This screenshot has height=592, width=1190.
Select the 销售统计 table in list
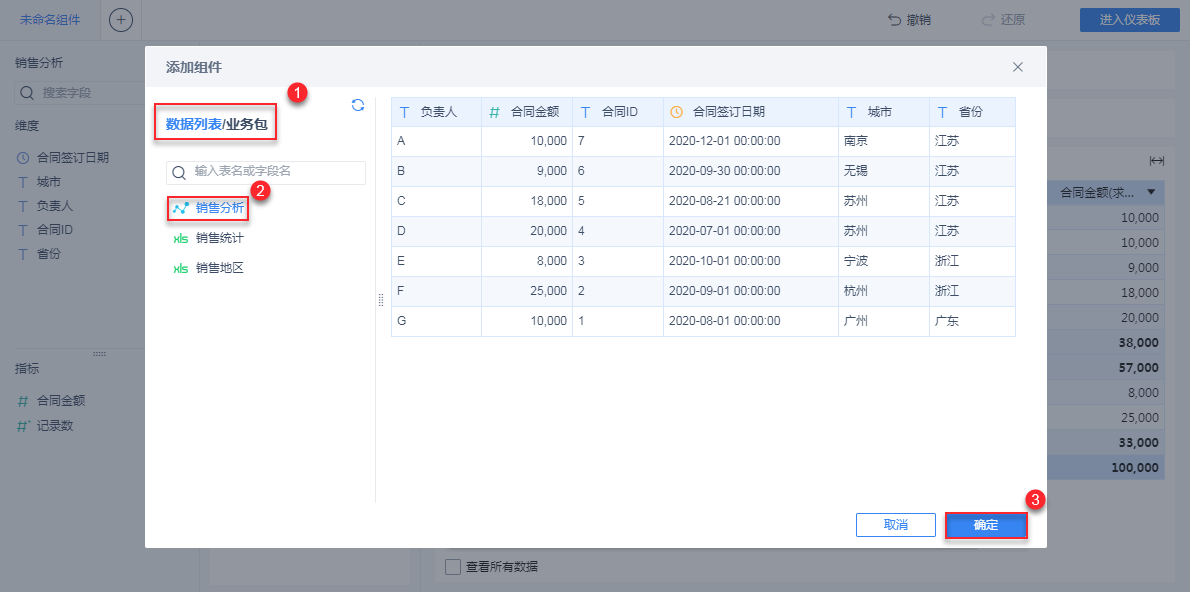[219, 239]
